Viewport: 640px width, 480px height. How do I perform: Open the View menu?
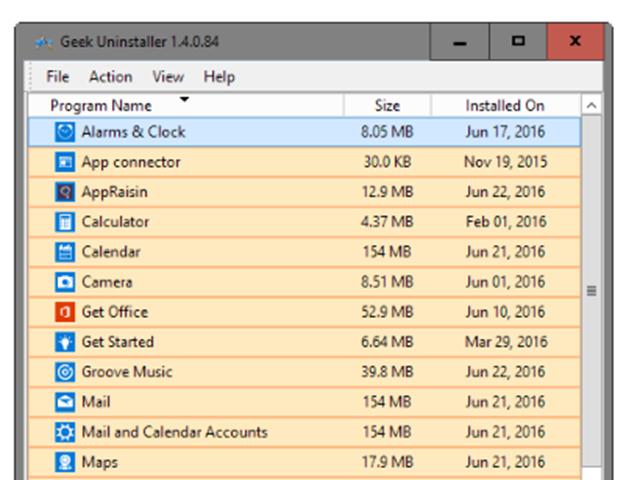168,77
